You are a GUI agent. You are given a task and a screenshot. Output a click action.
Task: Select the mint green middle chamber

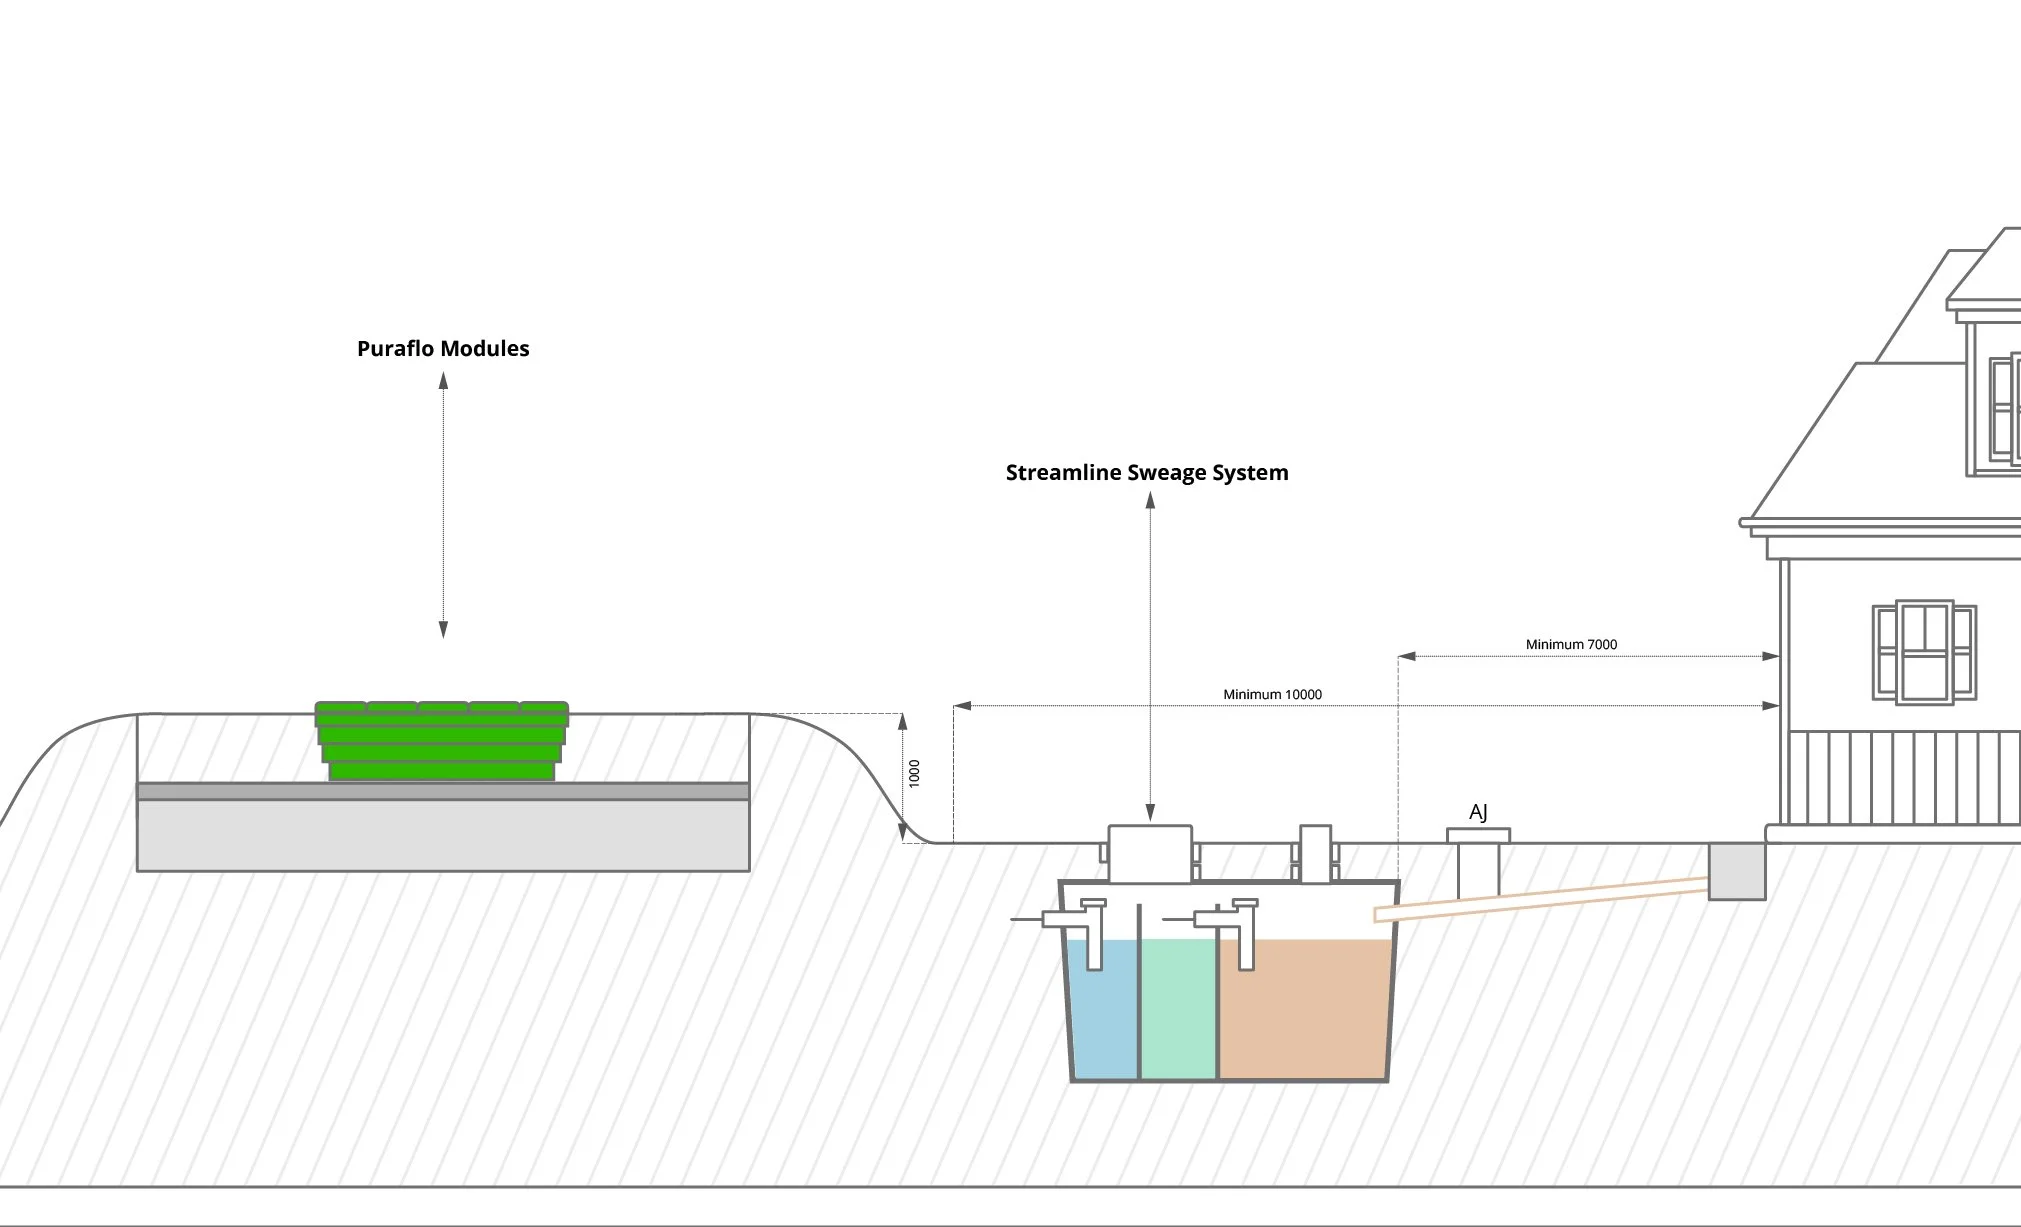click(1178, 1010)
